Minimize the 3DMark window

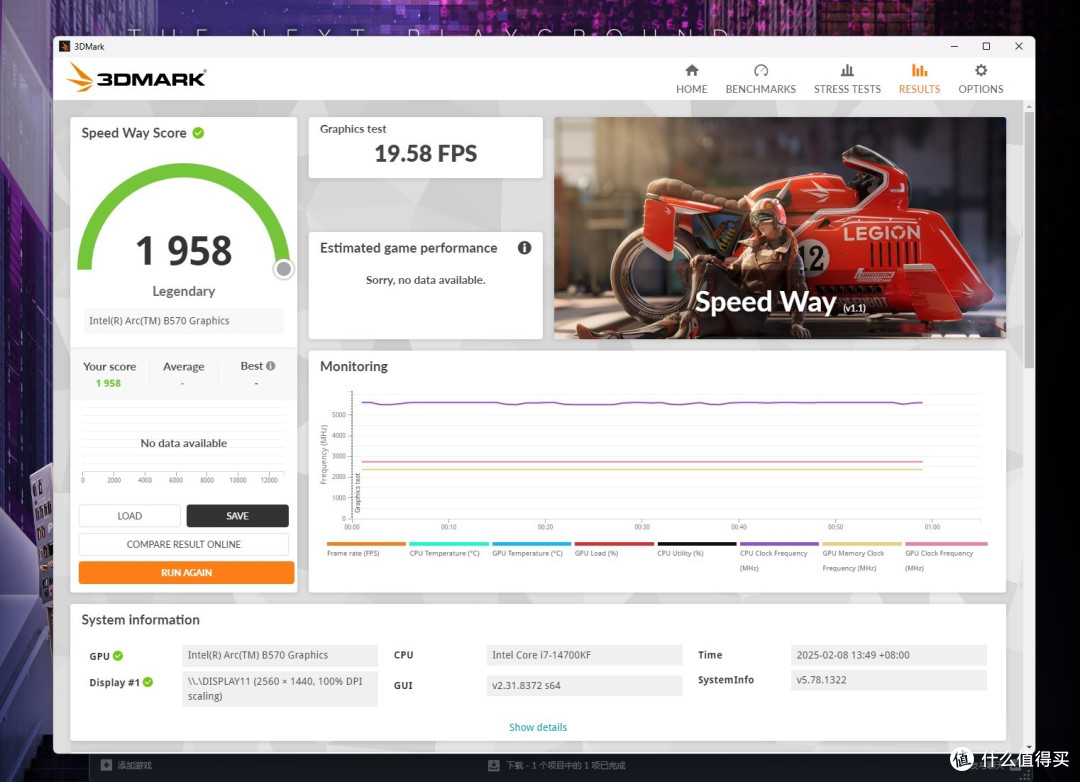click(x=954, y=46)
